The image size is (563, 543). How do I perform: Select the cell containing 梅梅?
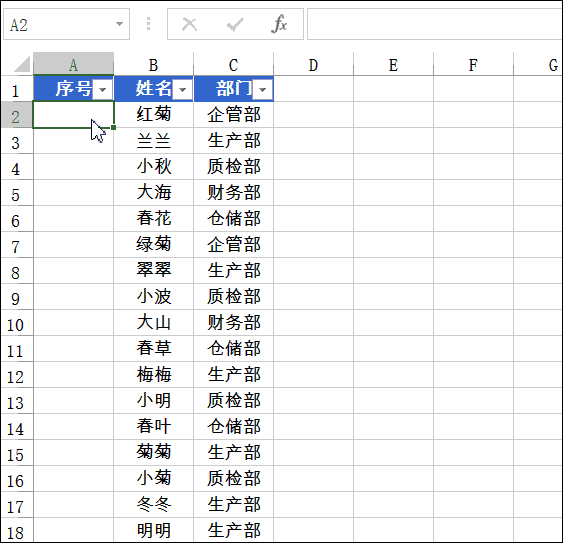tap(154, 375)
